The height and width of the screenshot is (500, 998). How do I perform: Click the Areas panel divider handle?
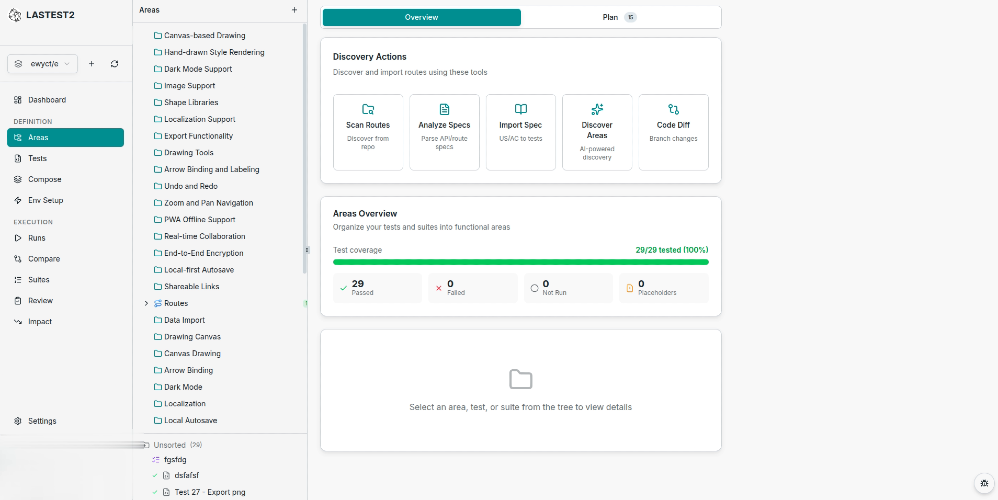click(307, 250)
